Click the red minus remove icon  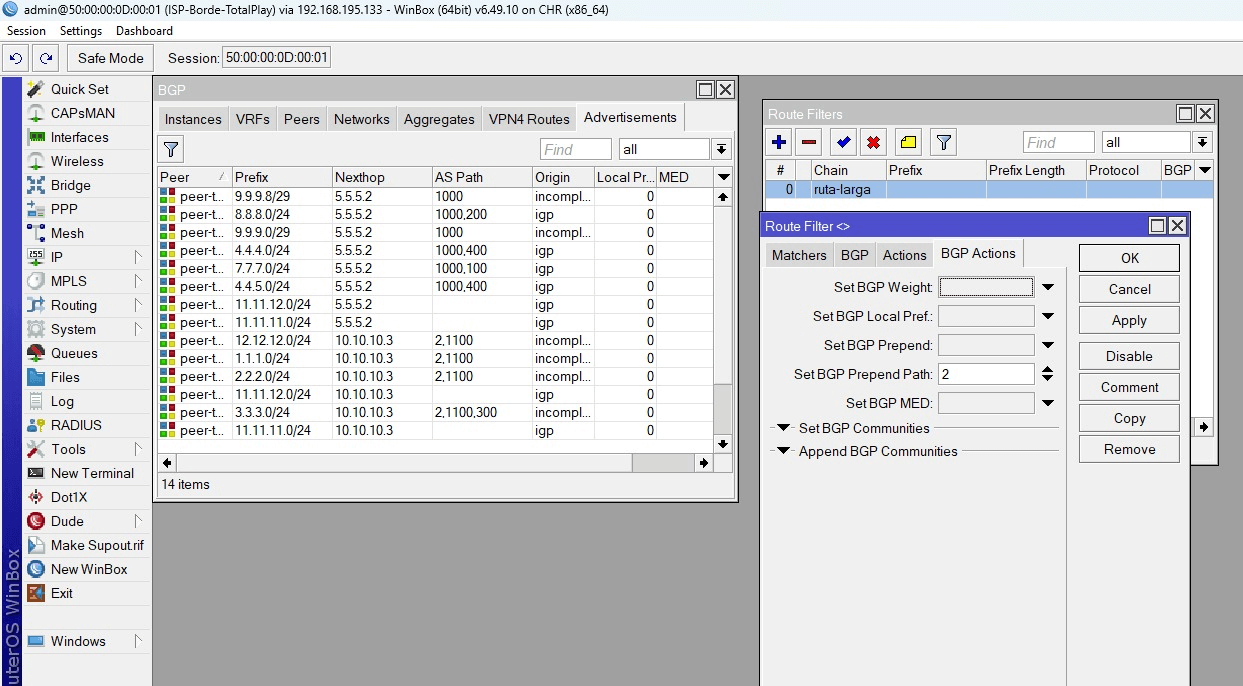(x=810, y=142)
